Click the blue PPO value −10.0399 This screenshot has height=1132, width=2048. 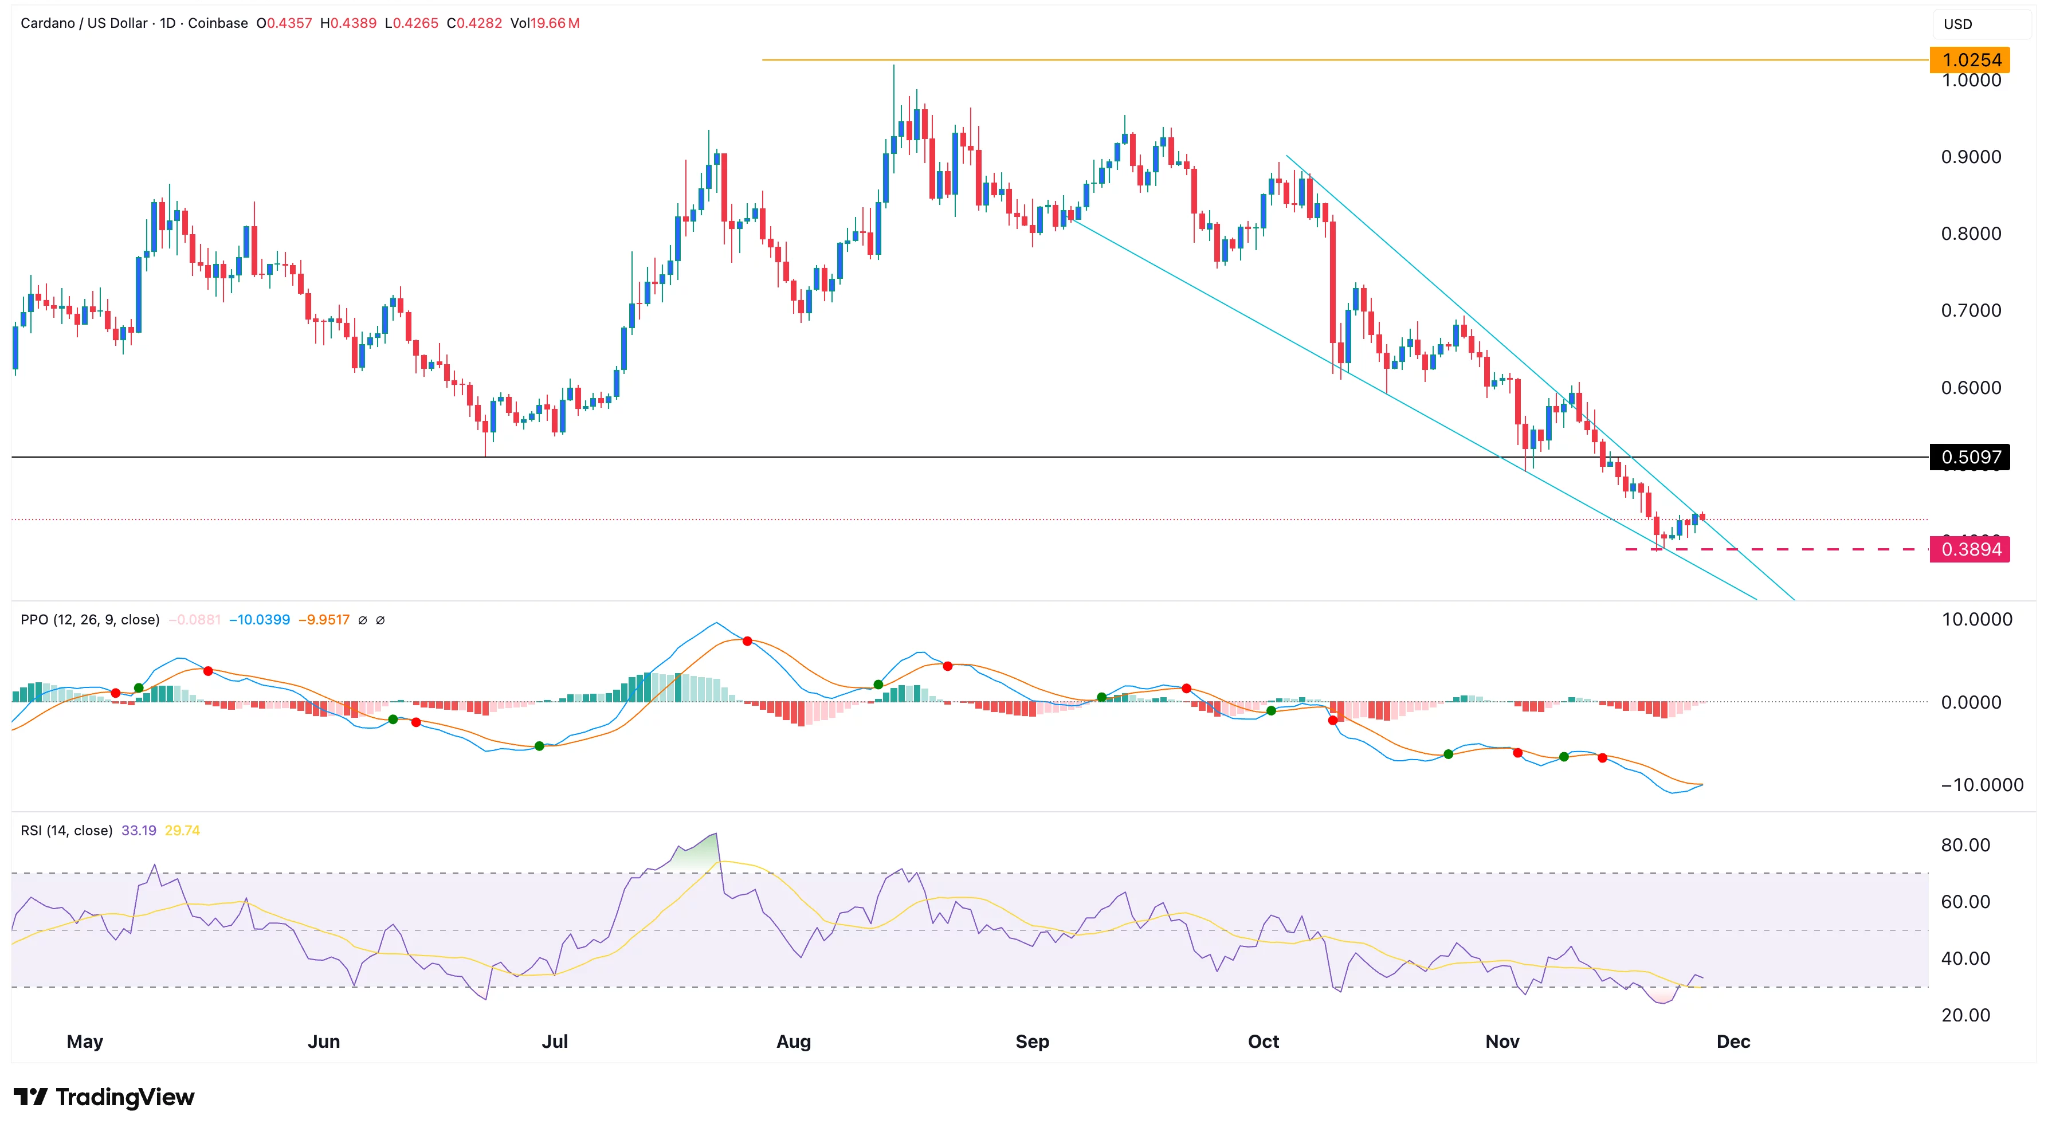(260, 620)
